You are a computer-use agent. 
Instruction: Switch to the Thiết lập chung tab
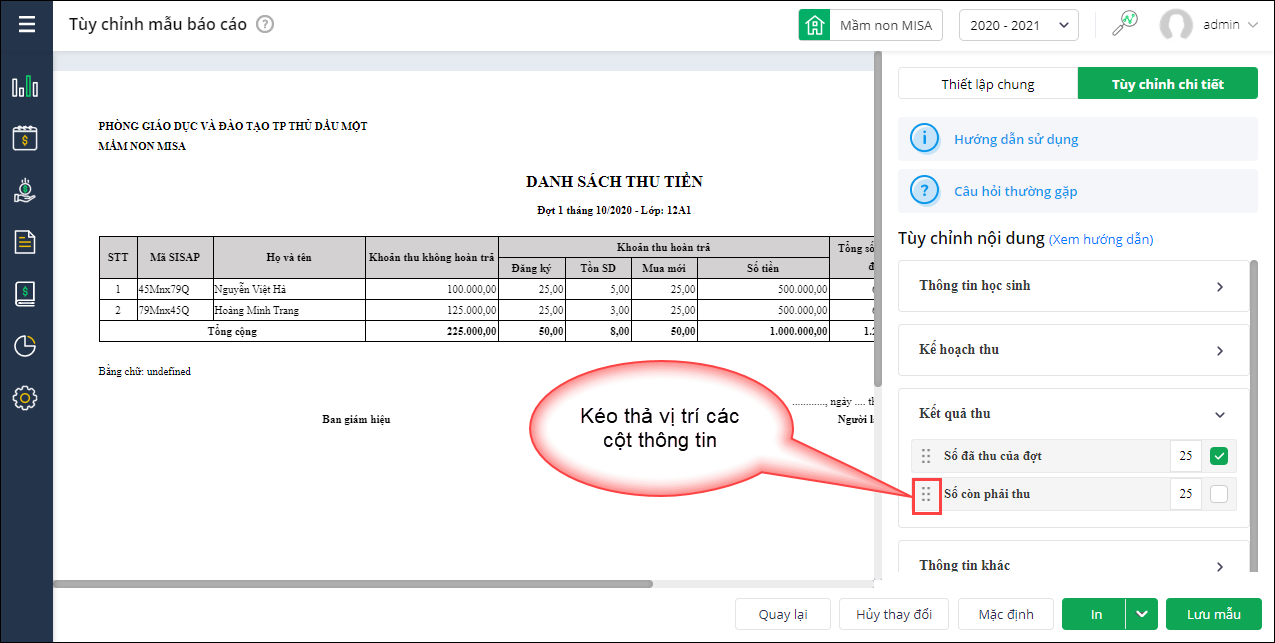click(988, 84)
